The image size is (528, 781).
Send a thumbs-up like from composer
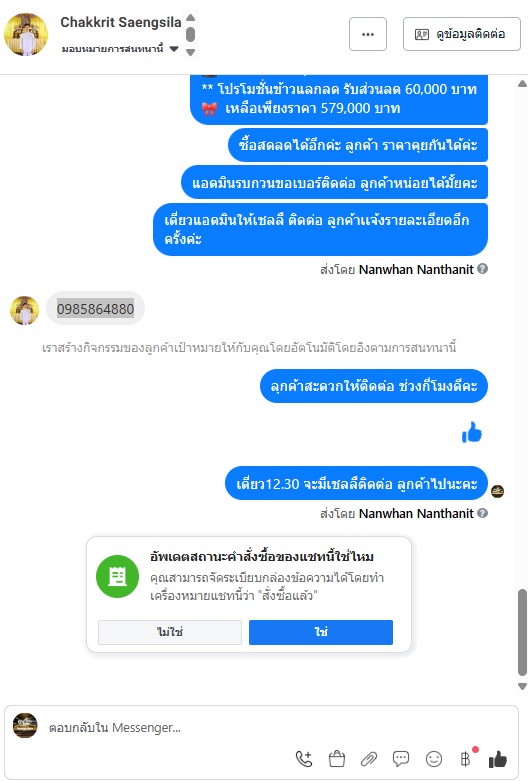click(498, 759)
